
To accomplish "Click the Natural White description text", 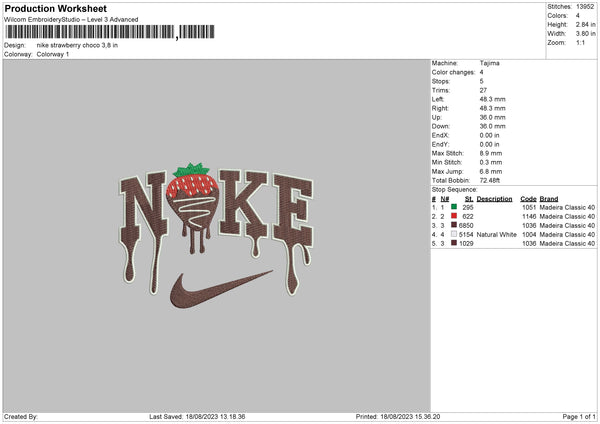I will pos(497,235).
